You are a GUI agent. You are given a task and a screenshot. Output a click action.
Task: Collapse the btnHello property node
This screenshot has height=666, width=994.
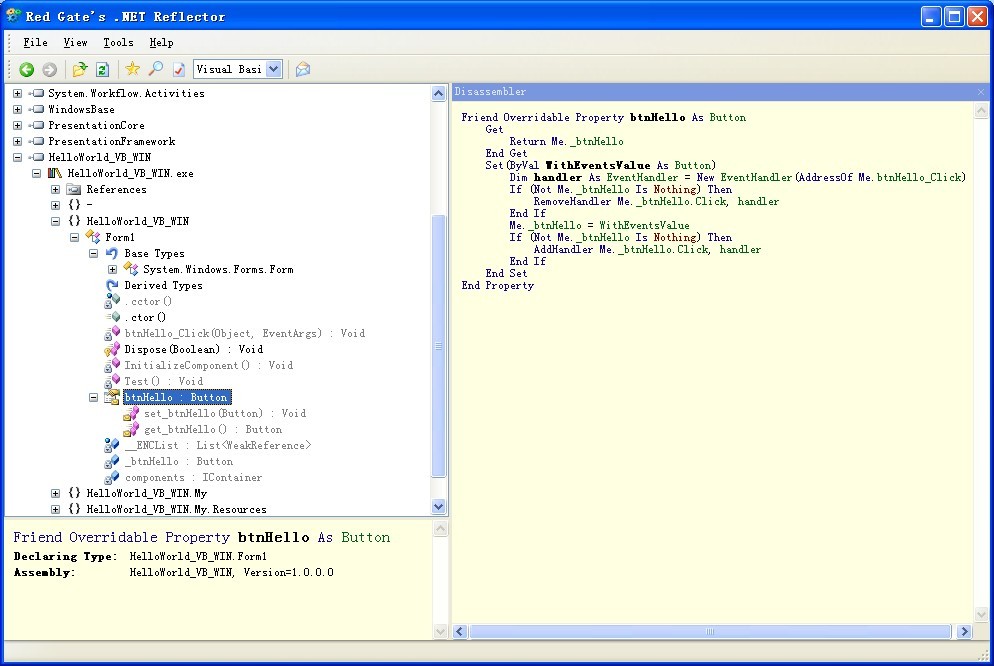[x=94, y=397]
